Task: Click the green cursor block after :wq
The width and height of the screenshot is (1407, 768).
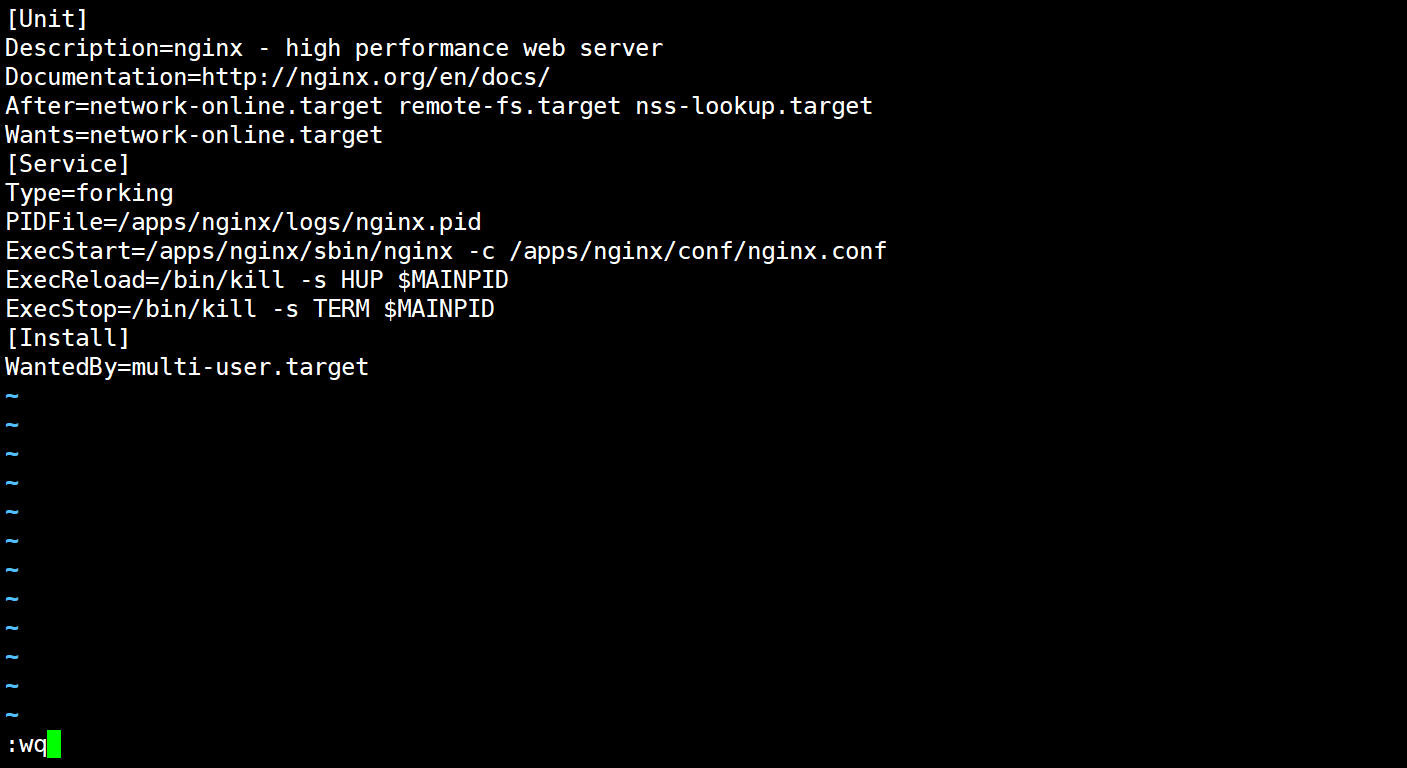Action: point(54,745)
